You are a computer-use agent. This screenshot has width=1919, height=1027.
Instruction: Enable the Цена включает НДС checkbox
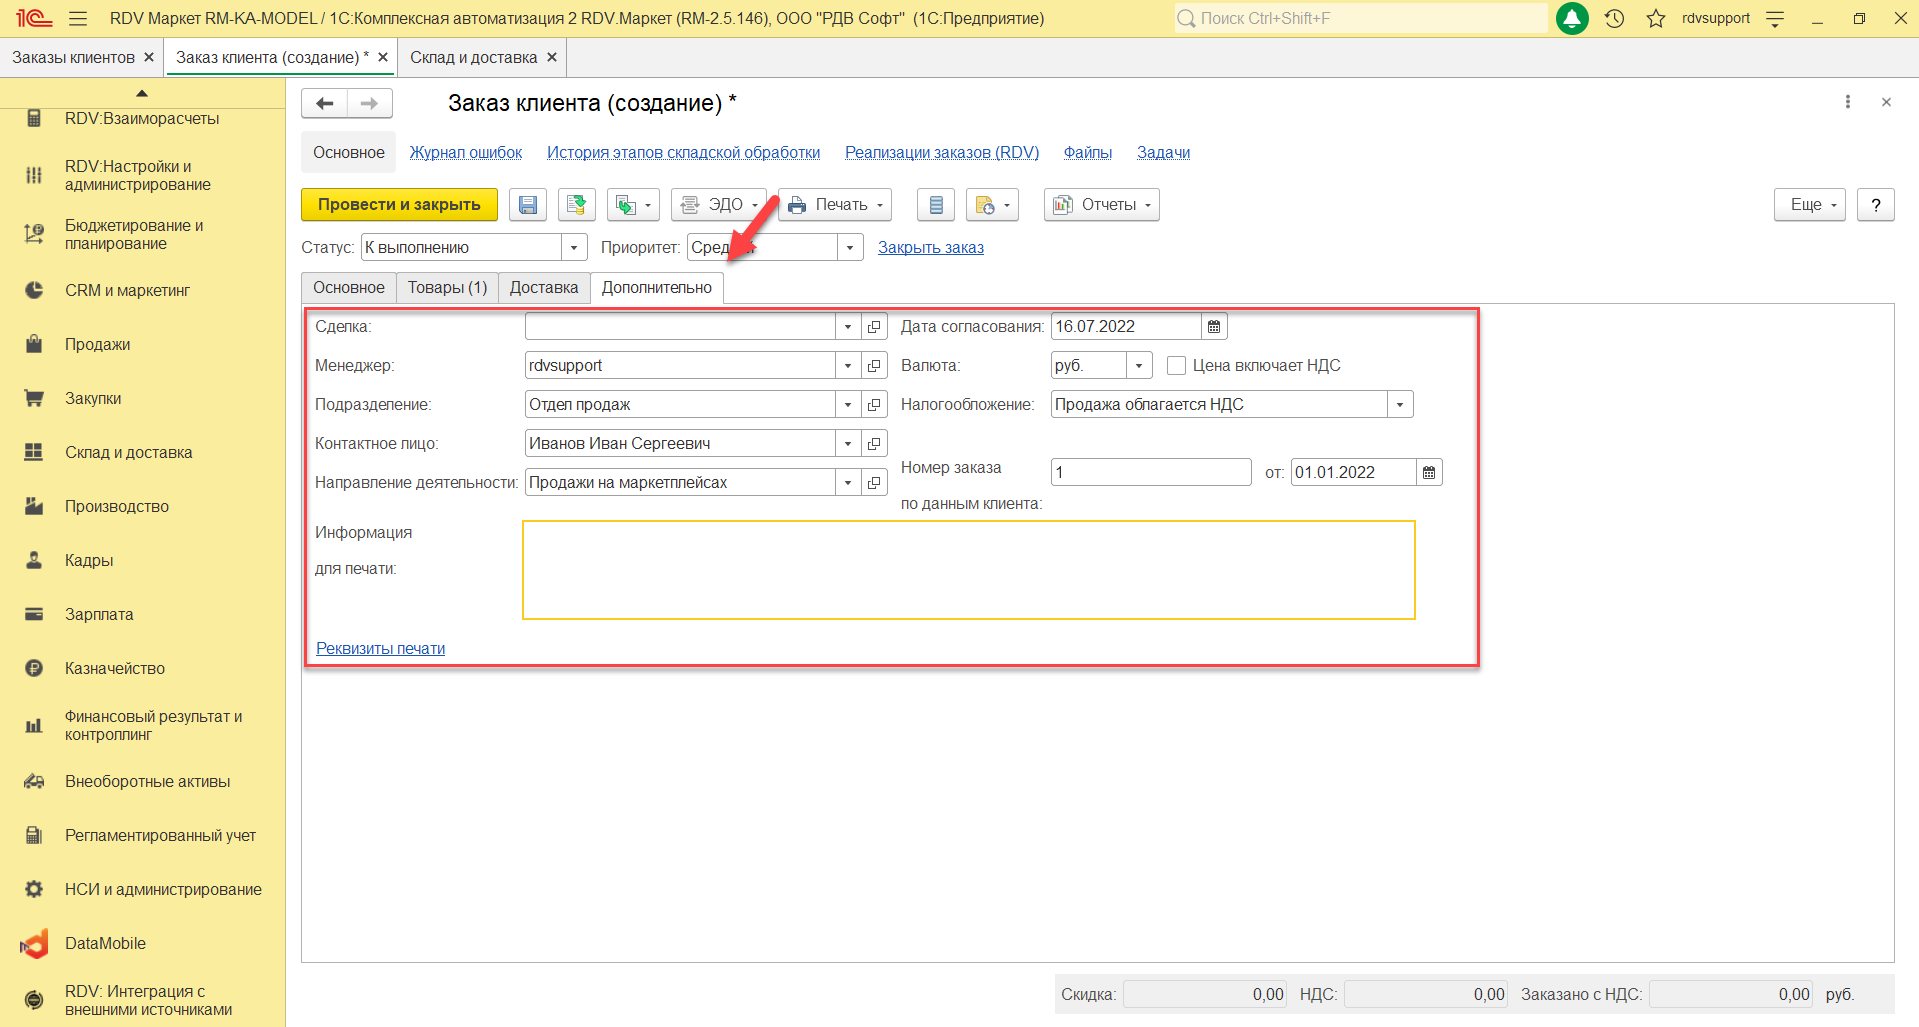coord(1176,366)
